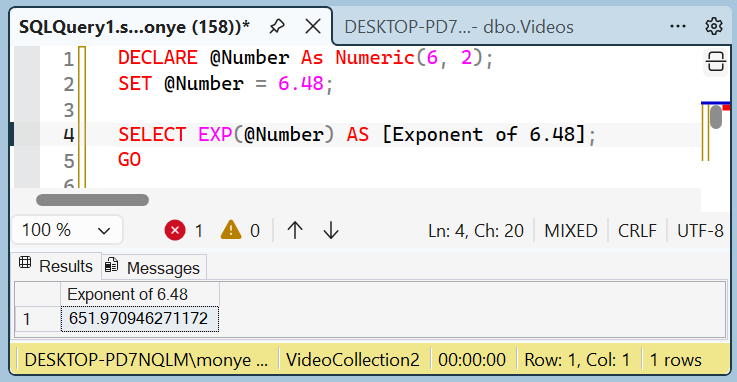Click the SELECT keyword on line 4

[152, 135]
